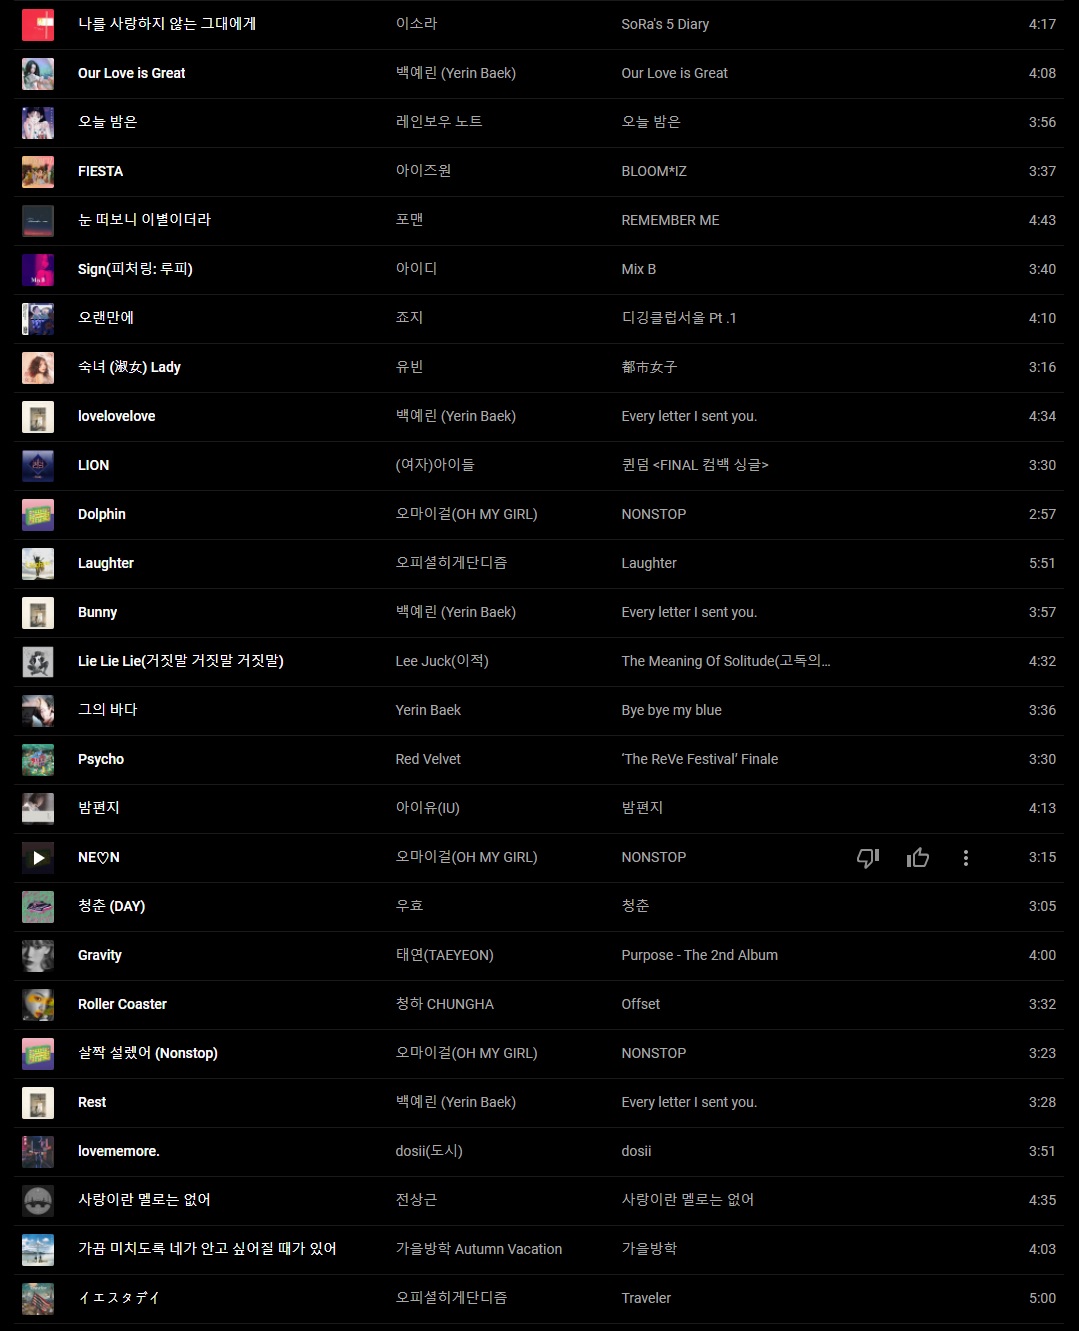Click the Red Velvet artist link
The width and height of the screenshot is (1079, 1331).
pyautogui.click(x=428, y=759)
